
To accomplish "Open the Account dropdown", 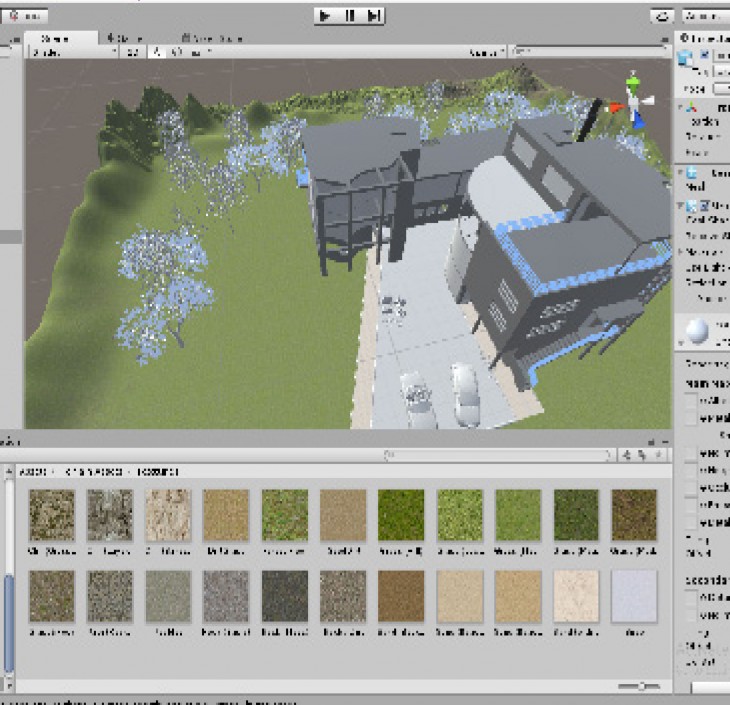I will pos(704,16).
